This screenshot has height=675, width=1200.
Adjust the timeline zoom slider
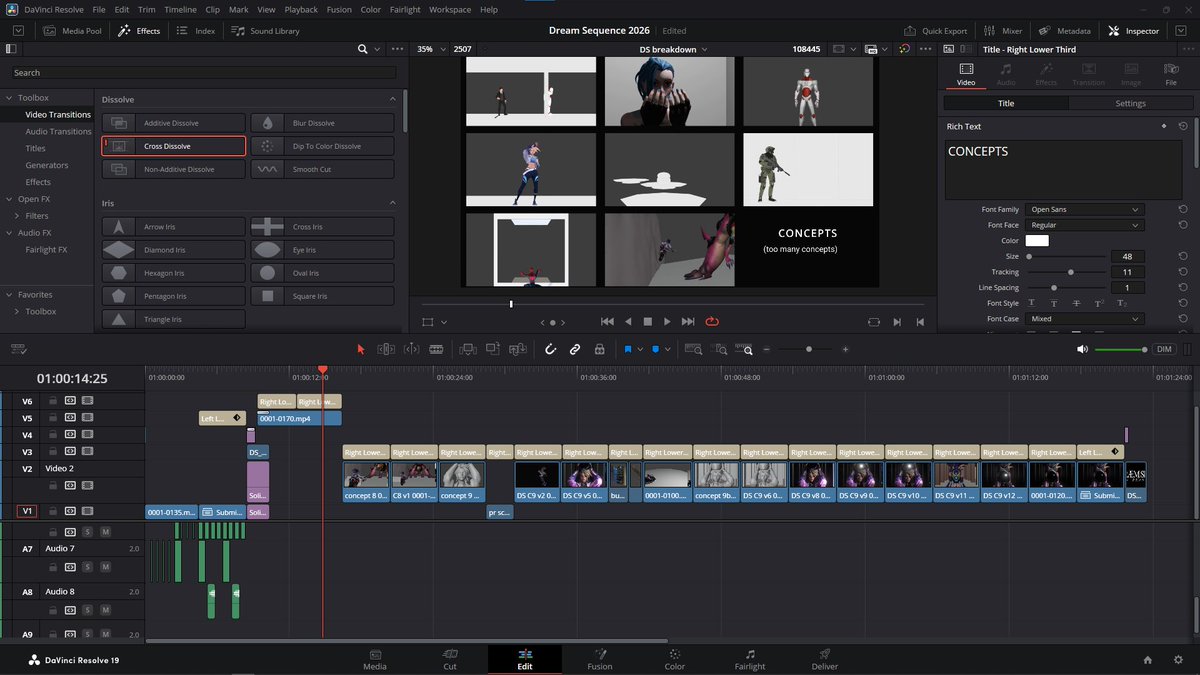point(809,350)
